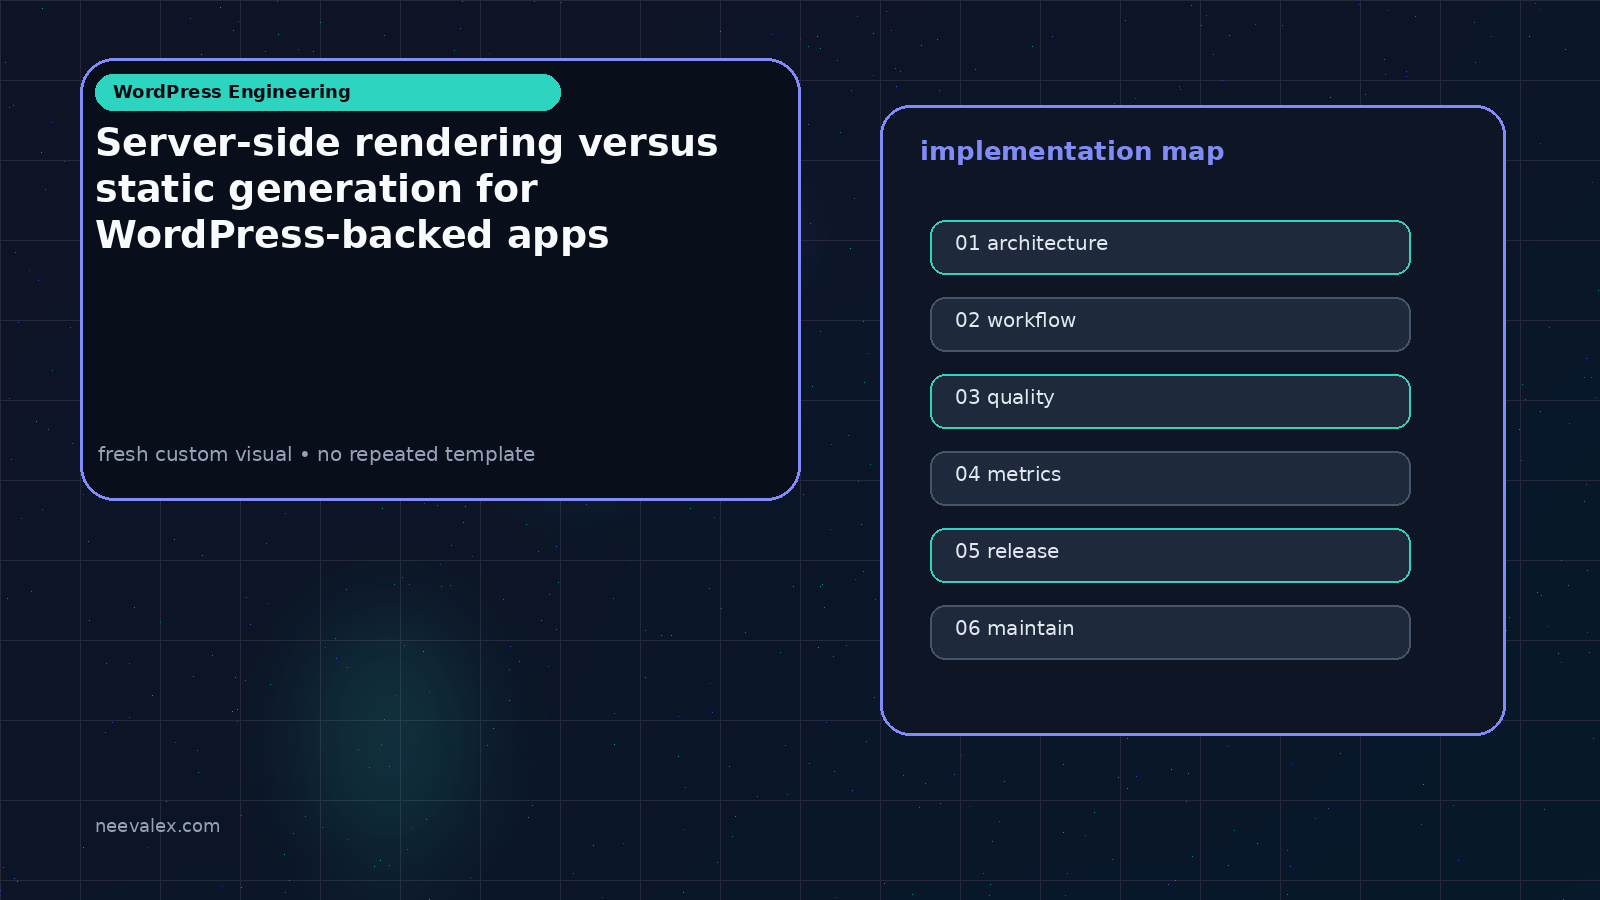Click the fresh custom visual caption
Image resolution: width=1600 pixels, height=900 pixels.
click(x=316, y=454)
